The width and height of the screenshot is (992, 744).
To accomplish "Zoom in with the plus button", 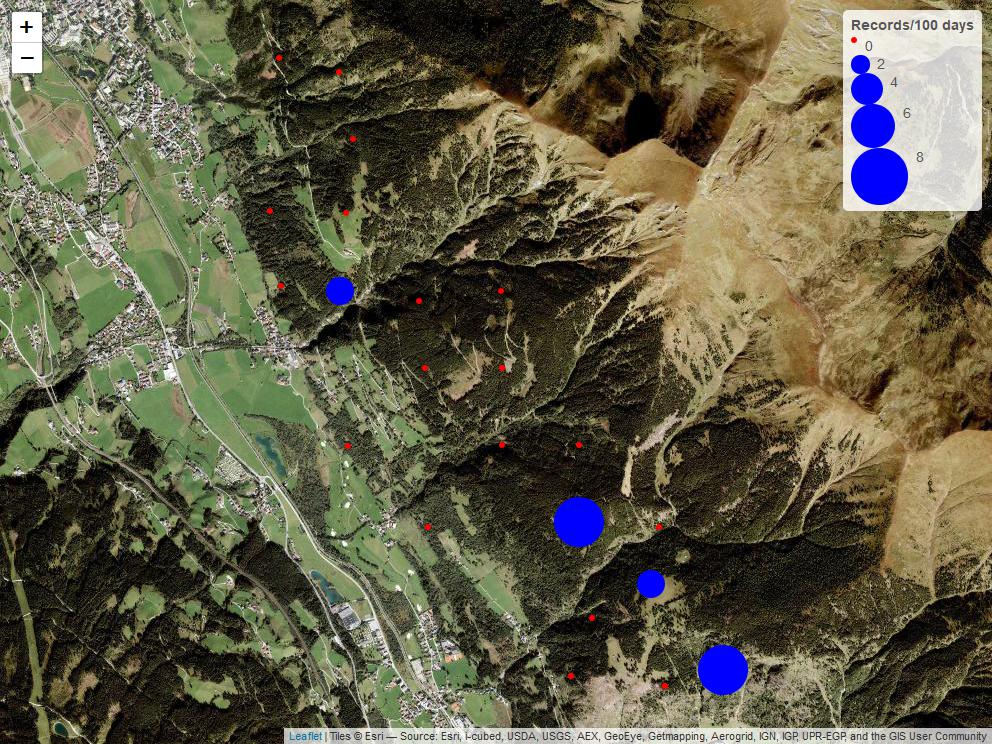I will [x=27, y=28].
